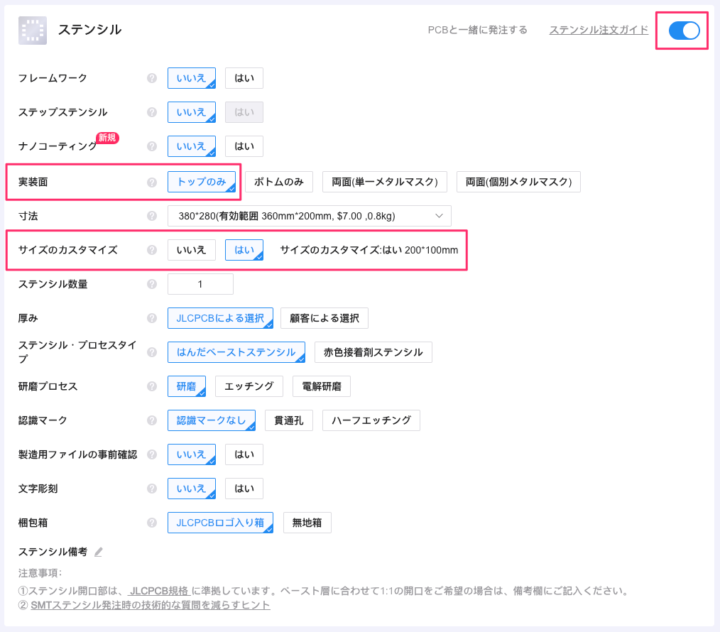The width and height of the screenshot is (720, 632).
Task: Select はい for フレームワーク
Action: 244,78
